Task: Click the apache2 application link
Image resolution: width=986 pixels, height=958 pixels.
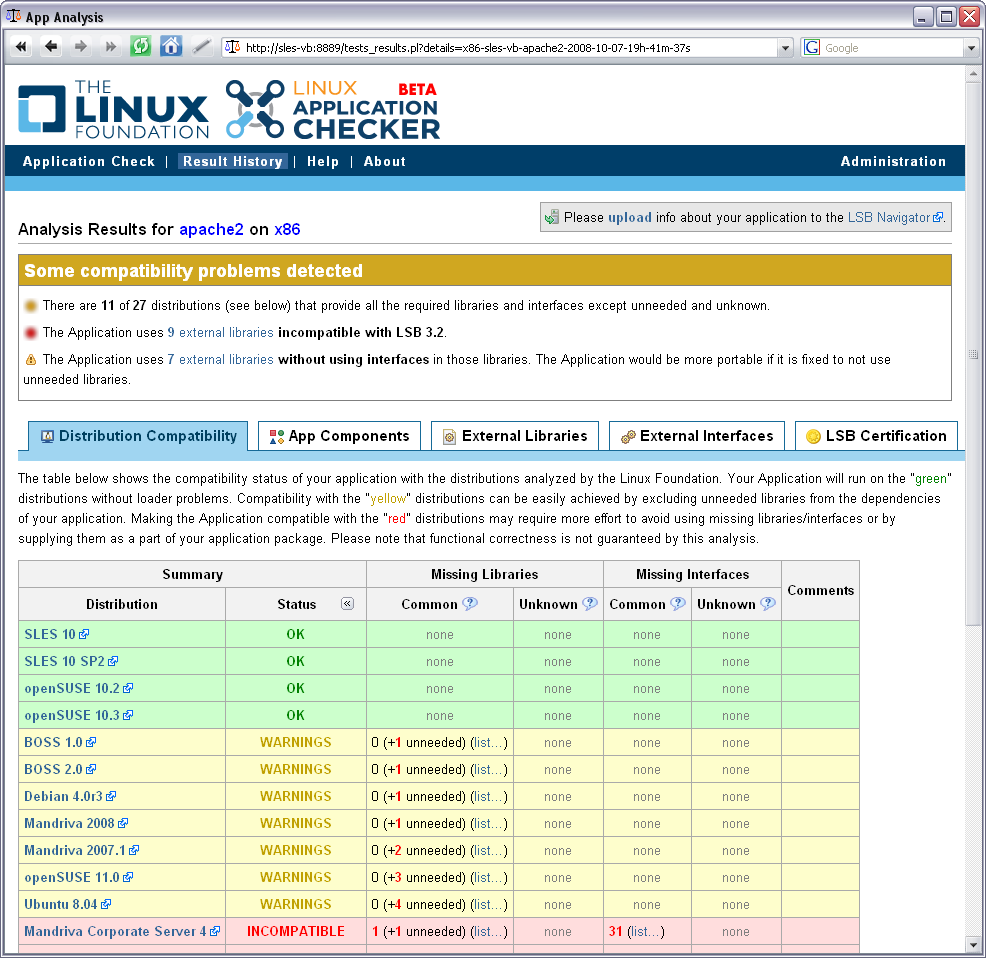Action: point(211,230)
